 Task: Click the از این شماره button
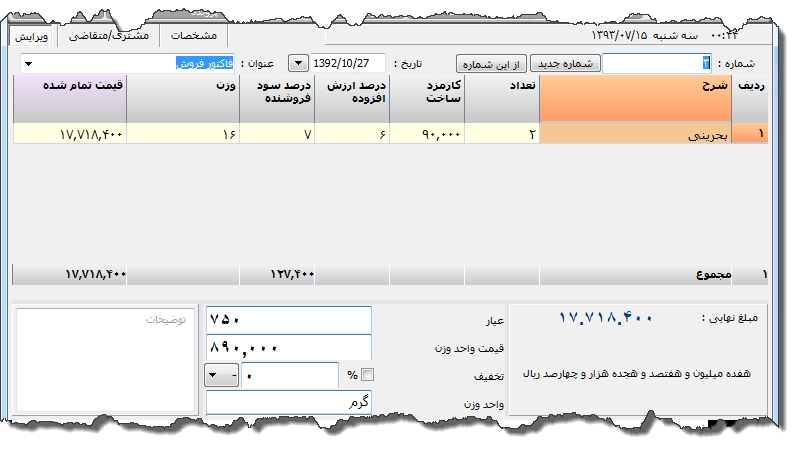491,64
